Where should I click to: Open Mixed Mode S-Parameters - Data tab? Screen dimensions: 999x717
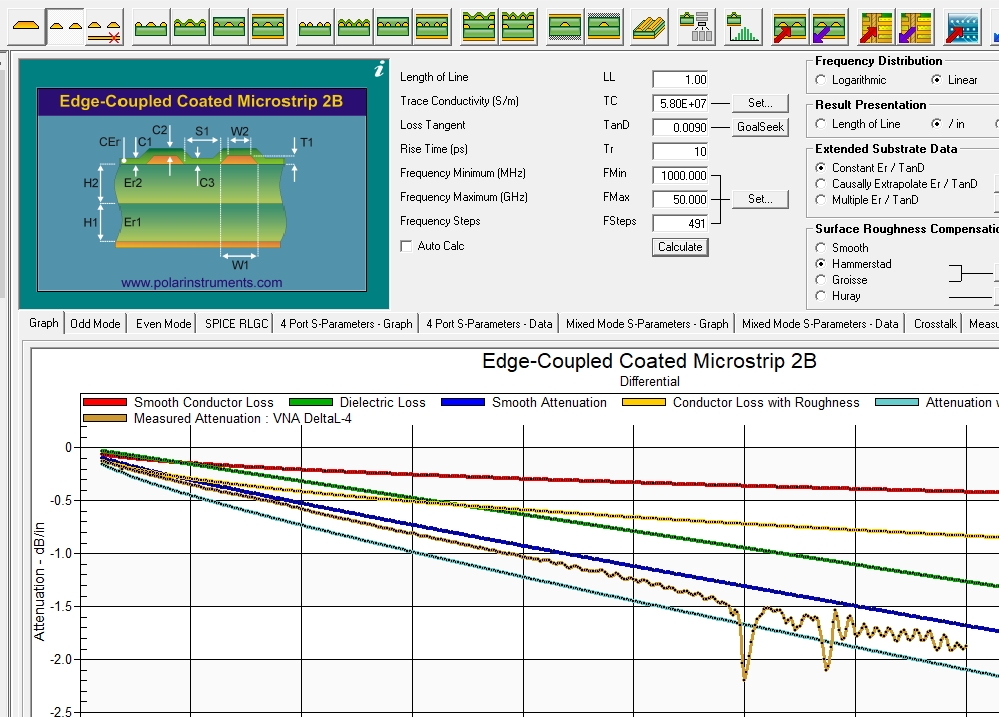(x=820, y=324)
